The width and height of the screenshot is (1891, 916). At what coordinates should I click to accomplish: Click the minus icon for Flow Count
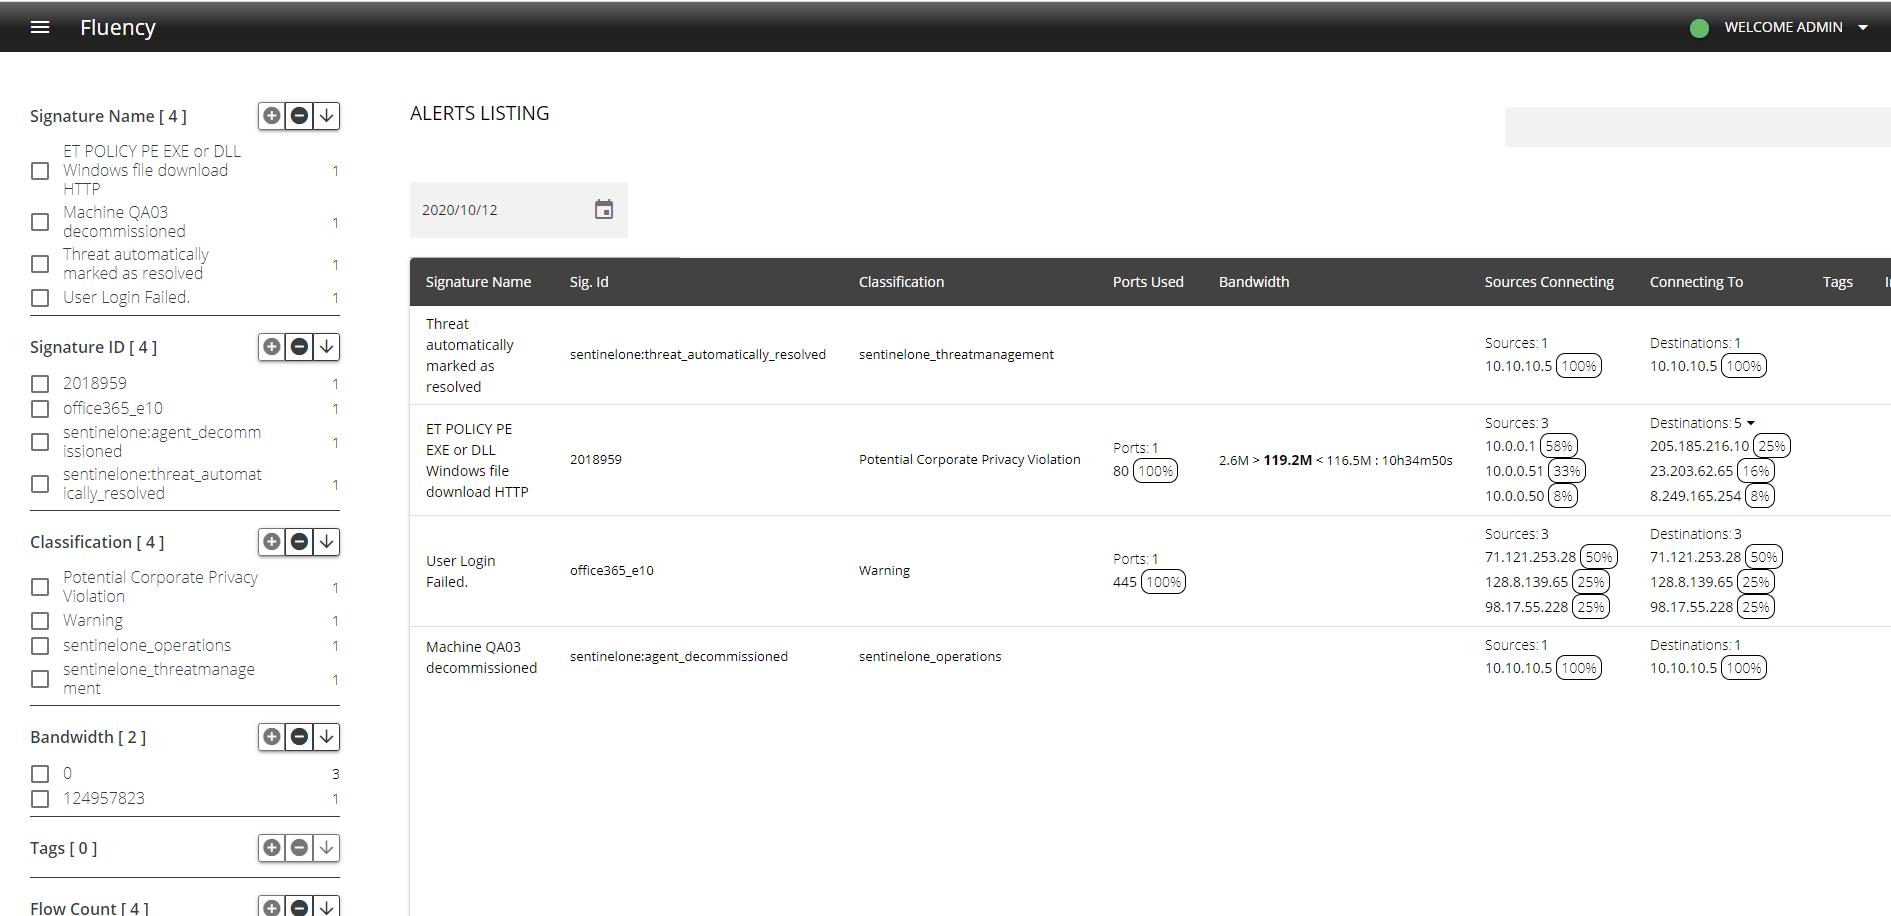[x=299, y=908]
